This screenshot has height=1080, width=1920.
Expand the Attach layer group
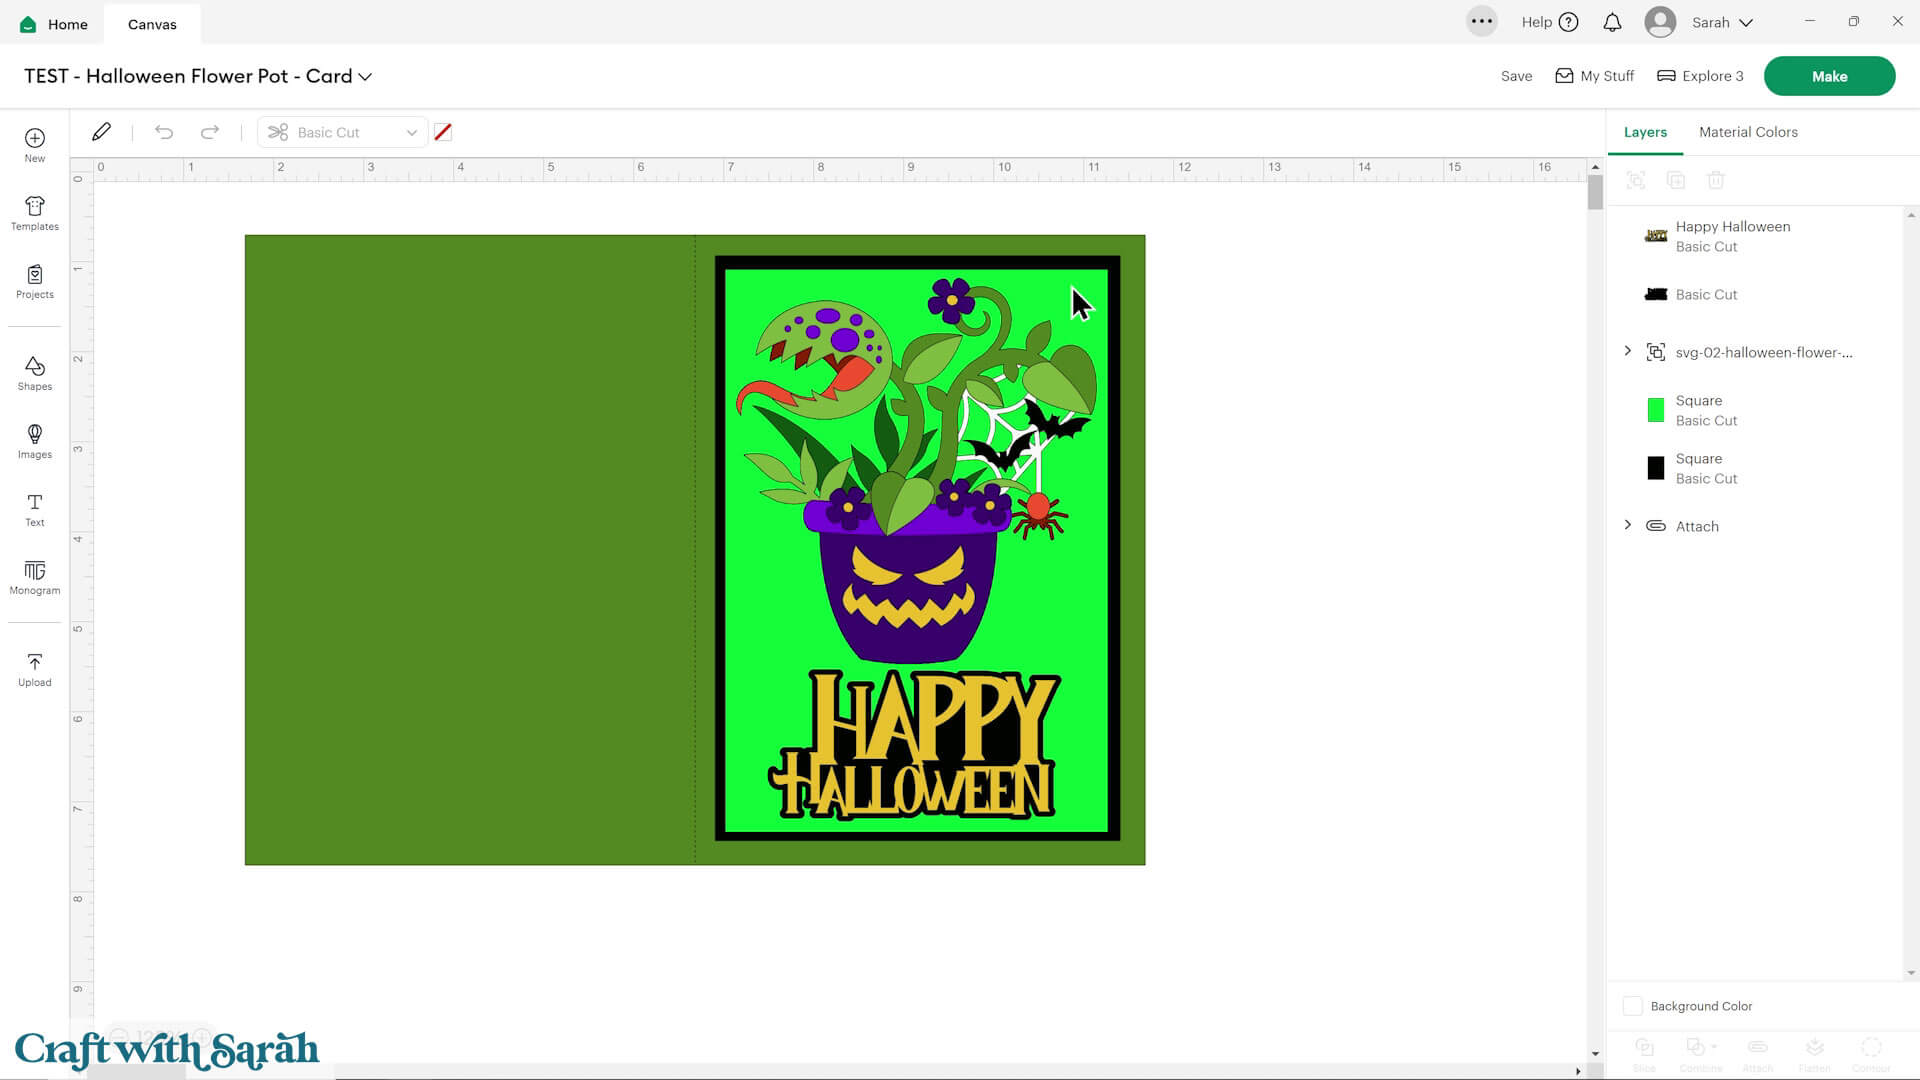[1627, 525]
